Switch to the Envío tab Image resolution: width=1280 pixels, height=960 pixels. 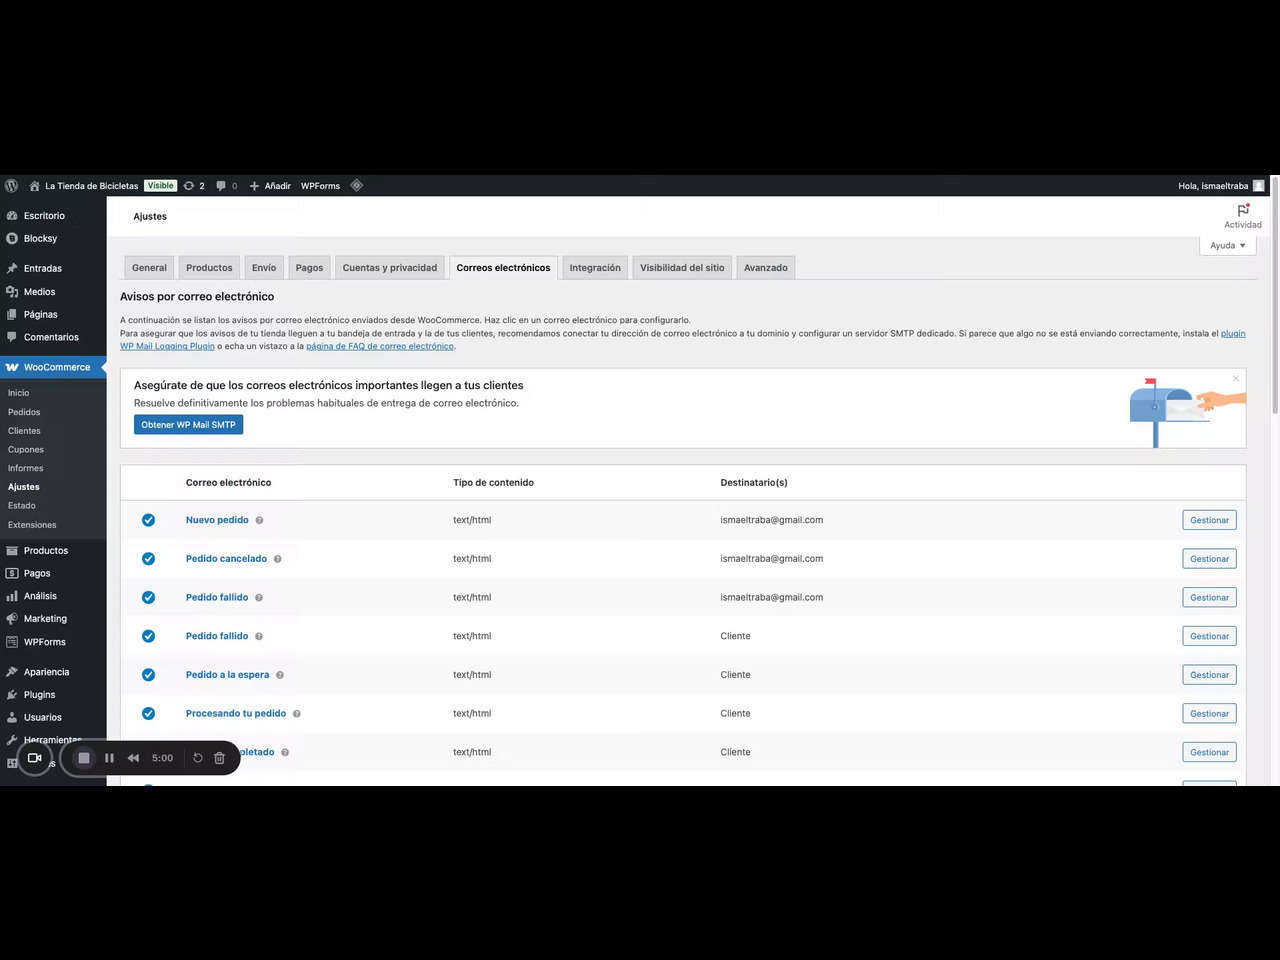click(264, 268)
